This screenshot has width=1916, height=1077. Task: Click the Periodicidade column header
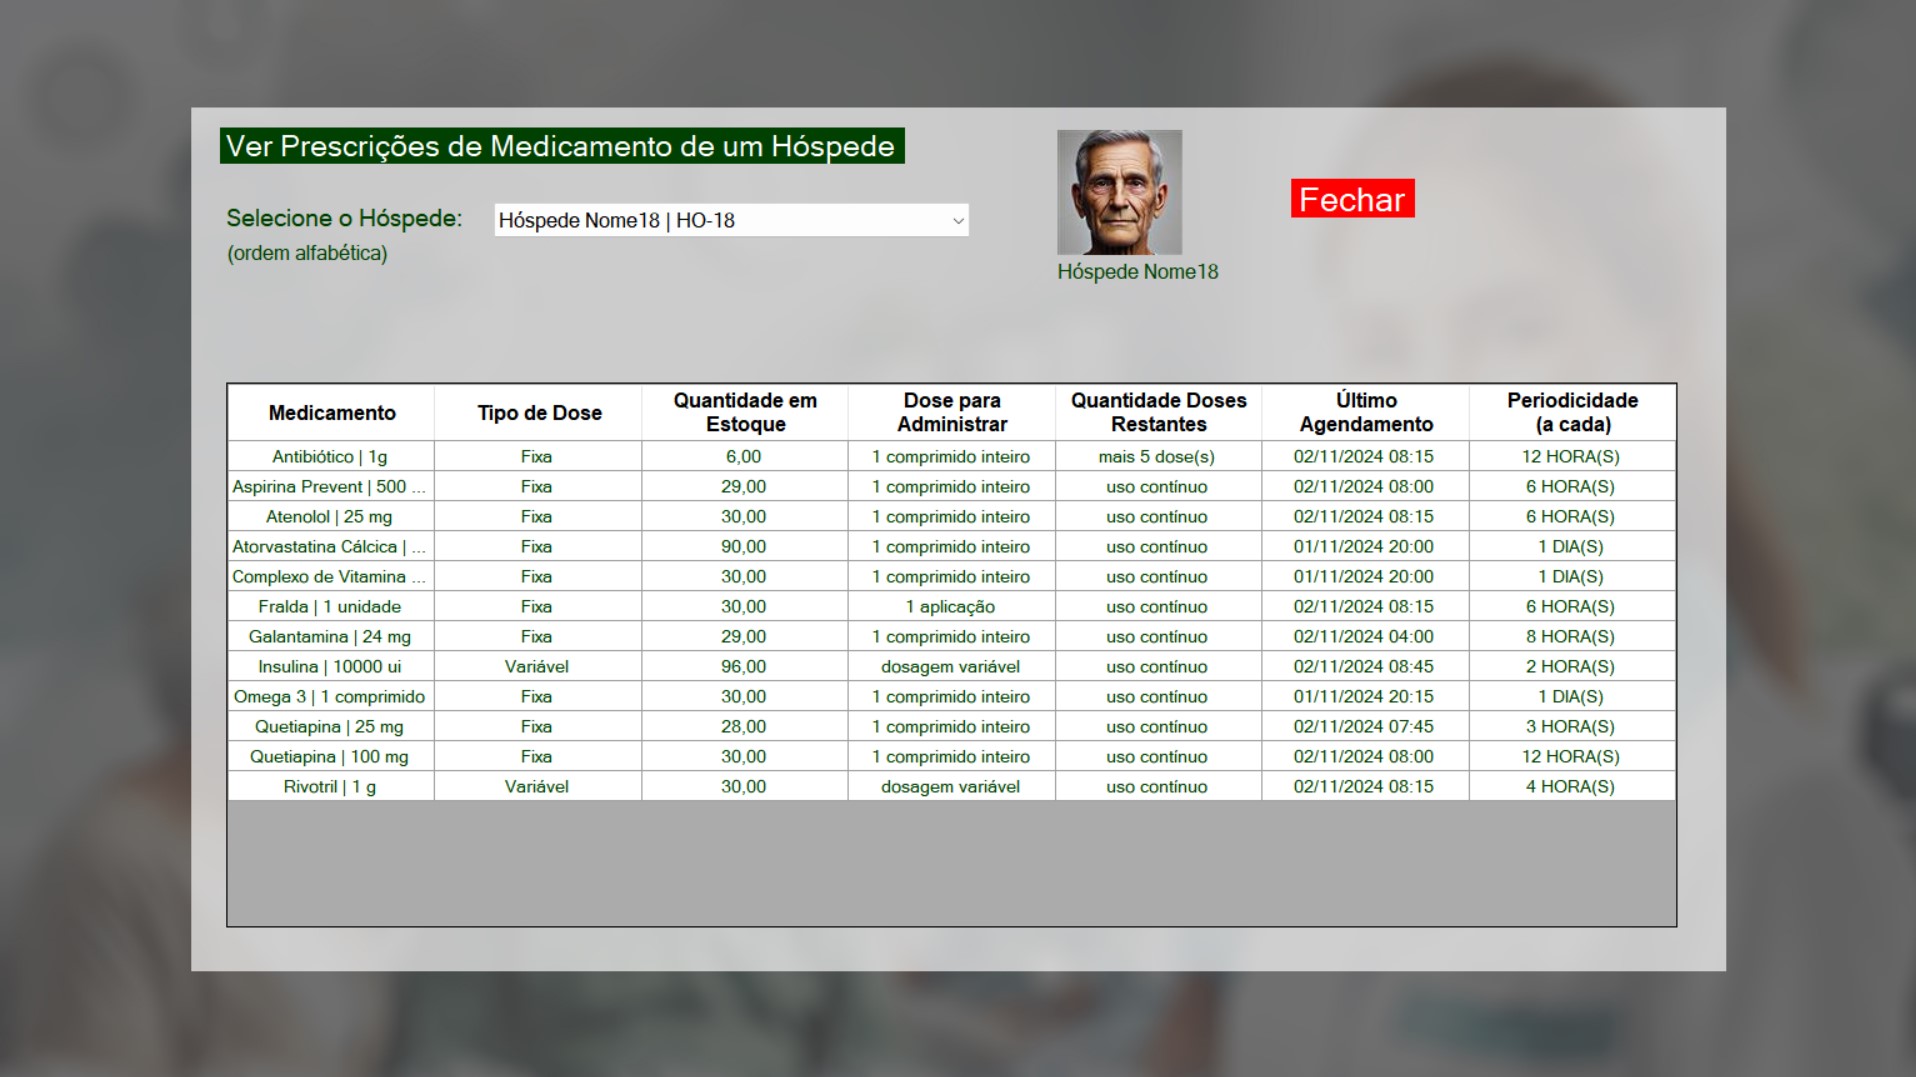[1572, 412]
